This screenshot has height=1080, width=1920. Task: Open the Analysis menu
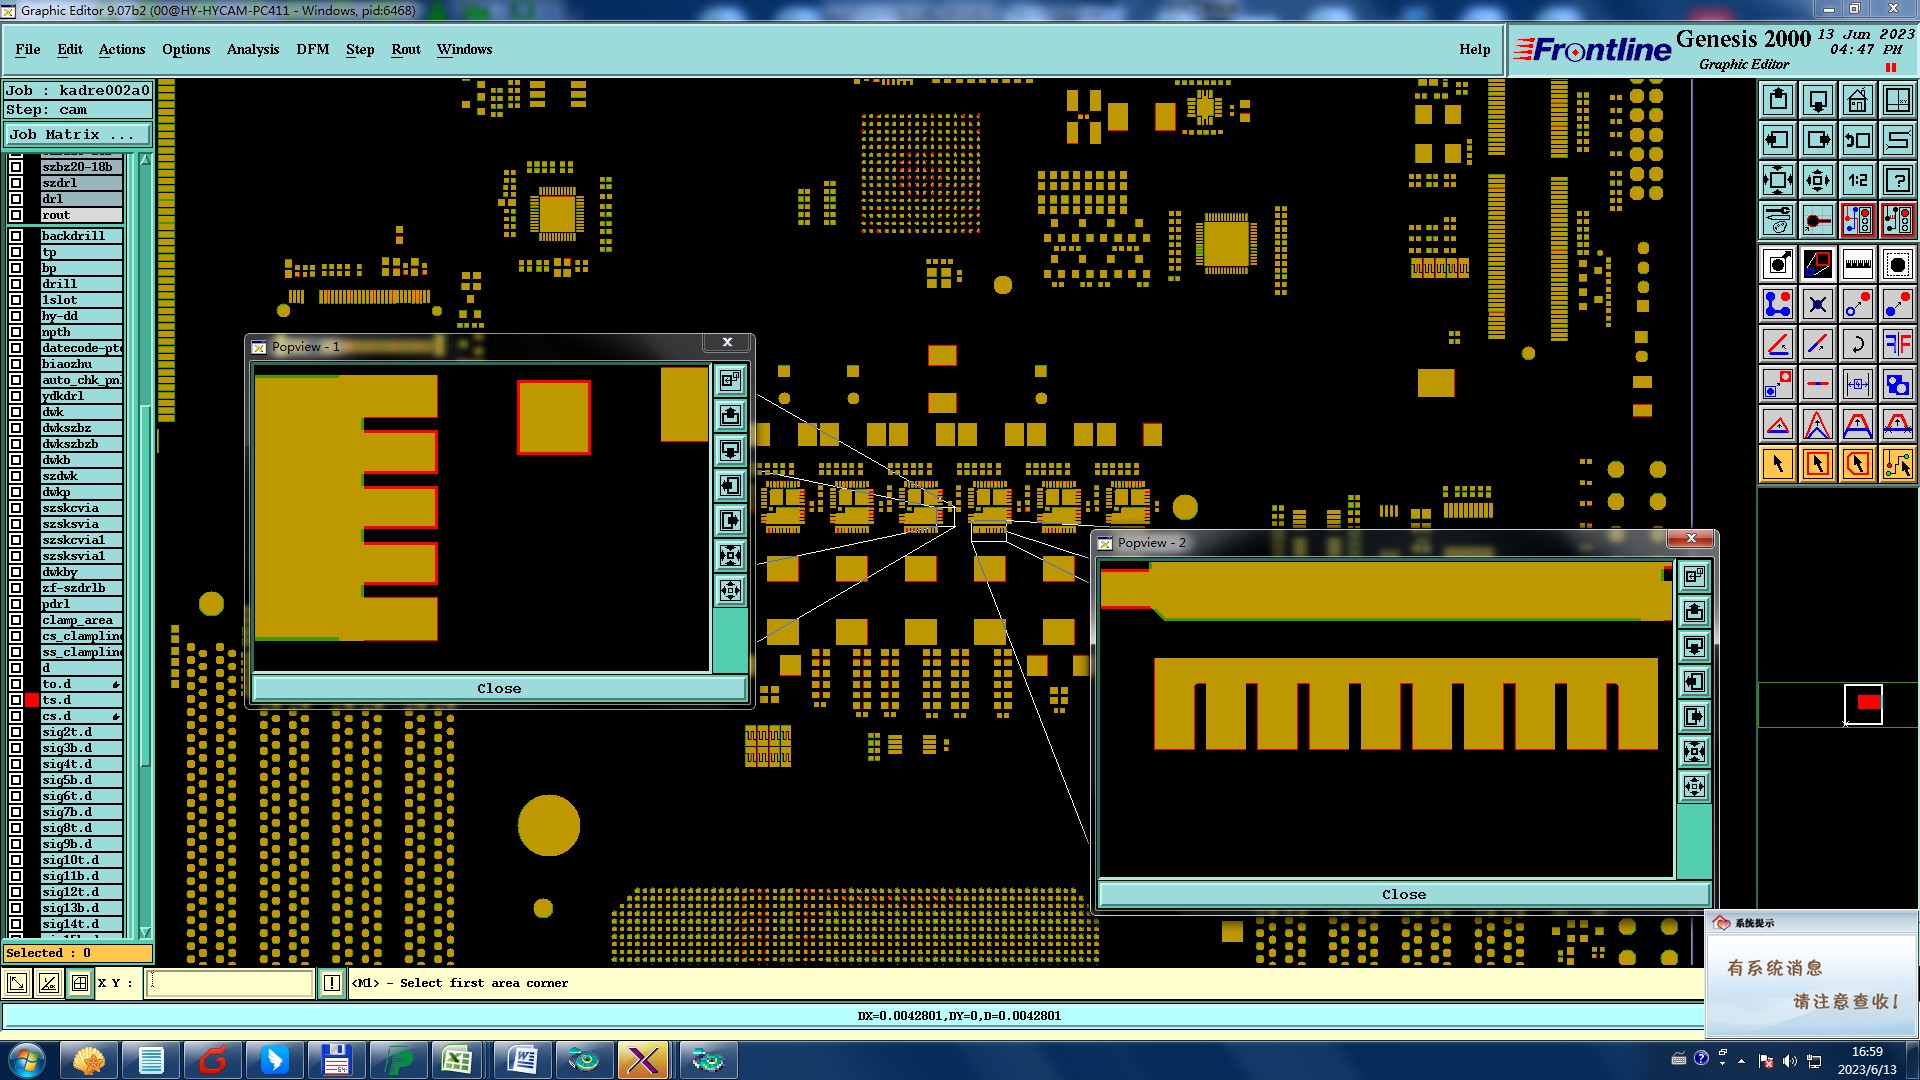(x=252, y=49)
